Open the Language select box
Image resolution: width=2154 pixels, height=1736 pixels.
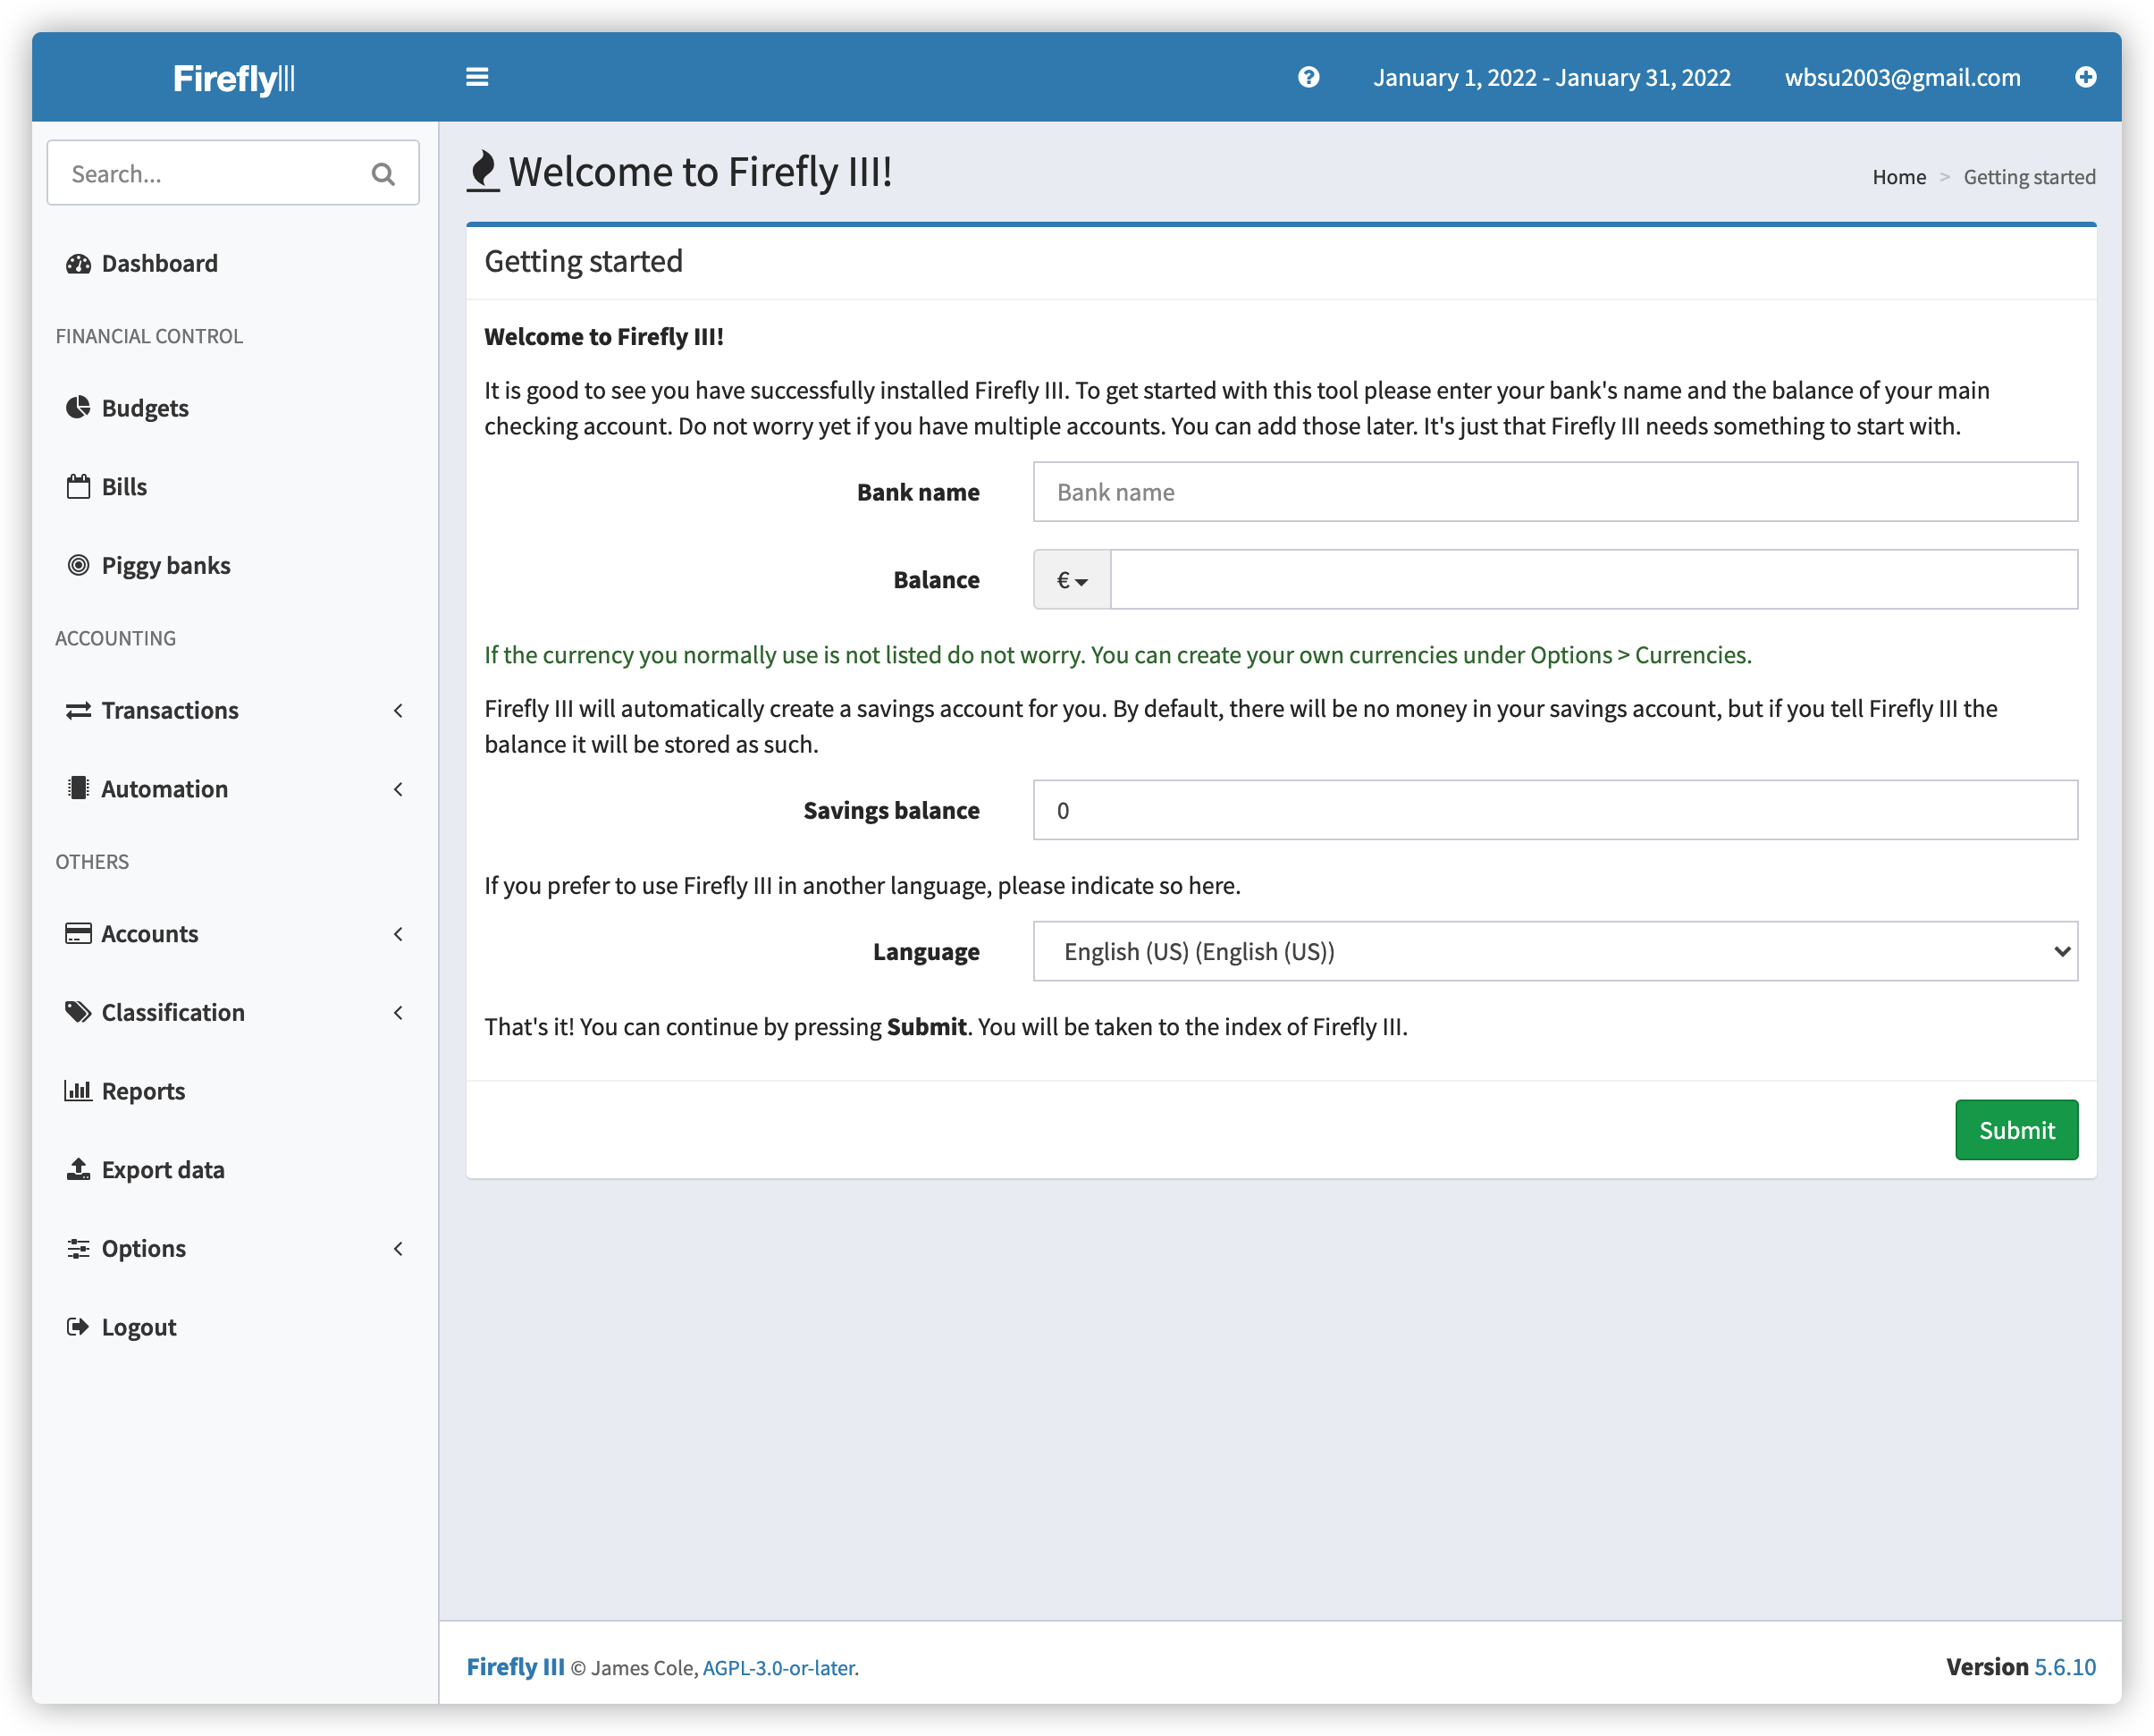[1554, 951]
